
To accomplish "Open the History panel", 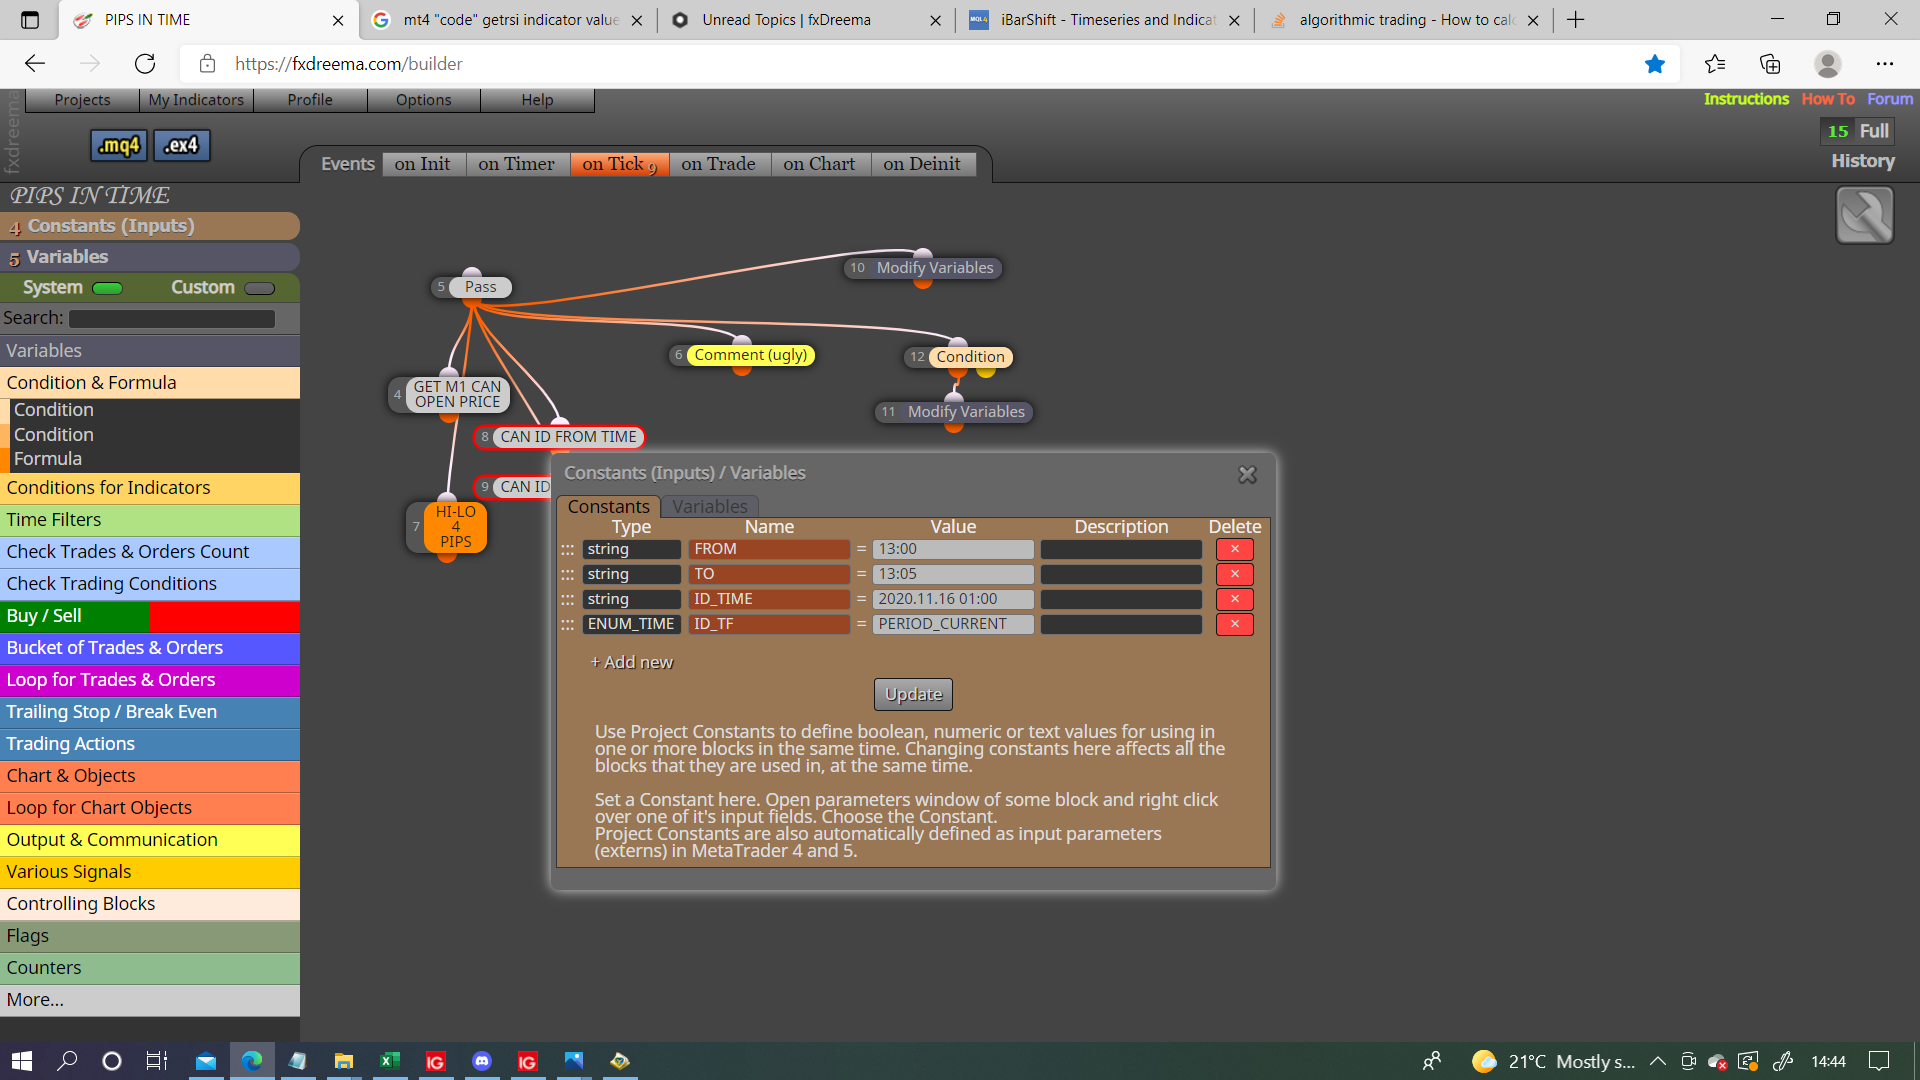I will coord(1863,161).
